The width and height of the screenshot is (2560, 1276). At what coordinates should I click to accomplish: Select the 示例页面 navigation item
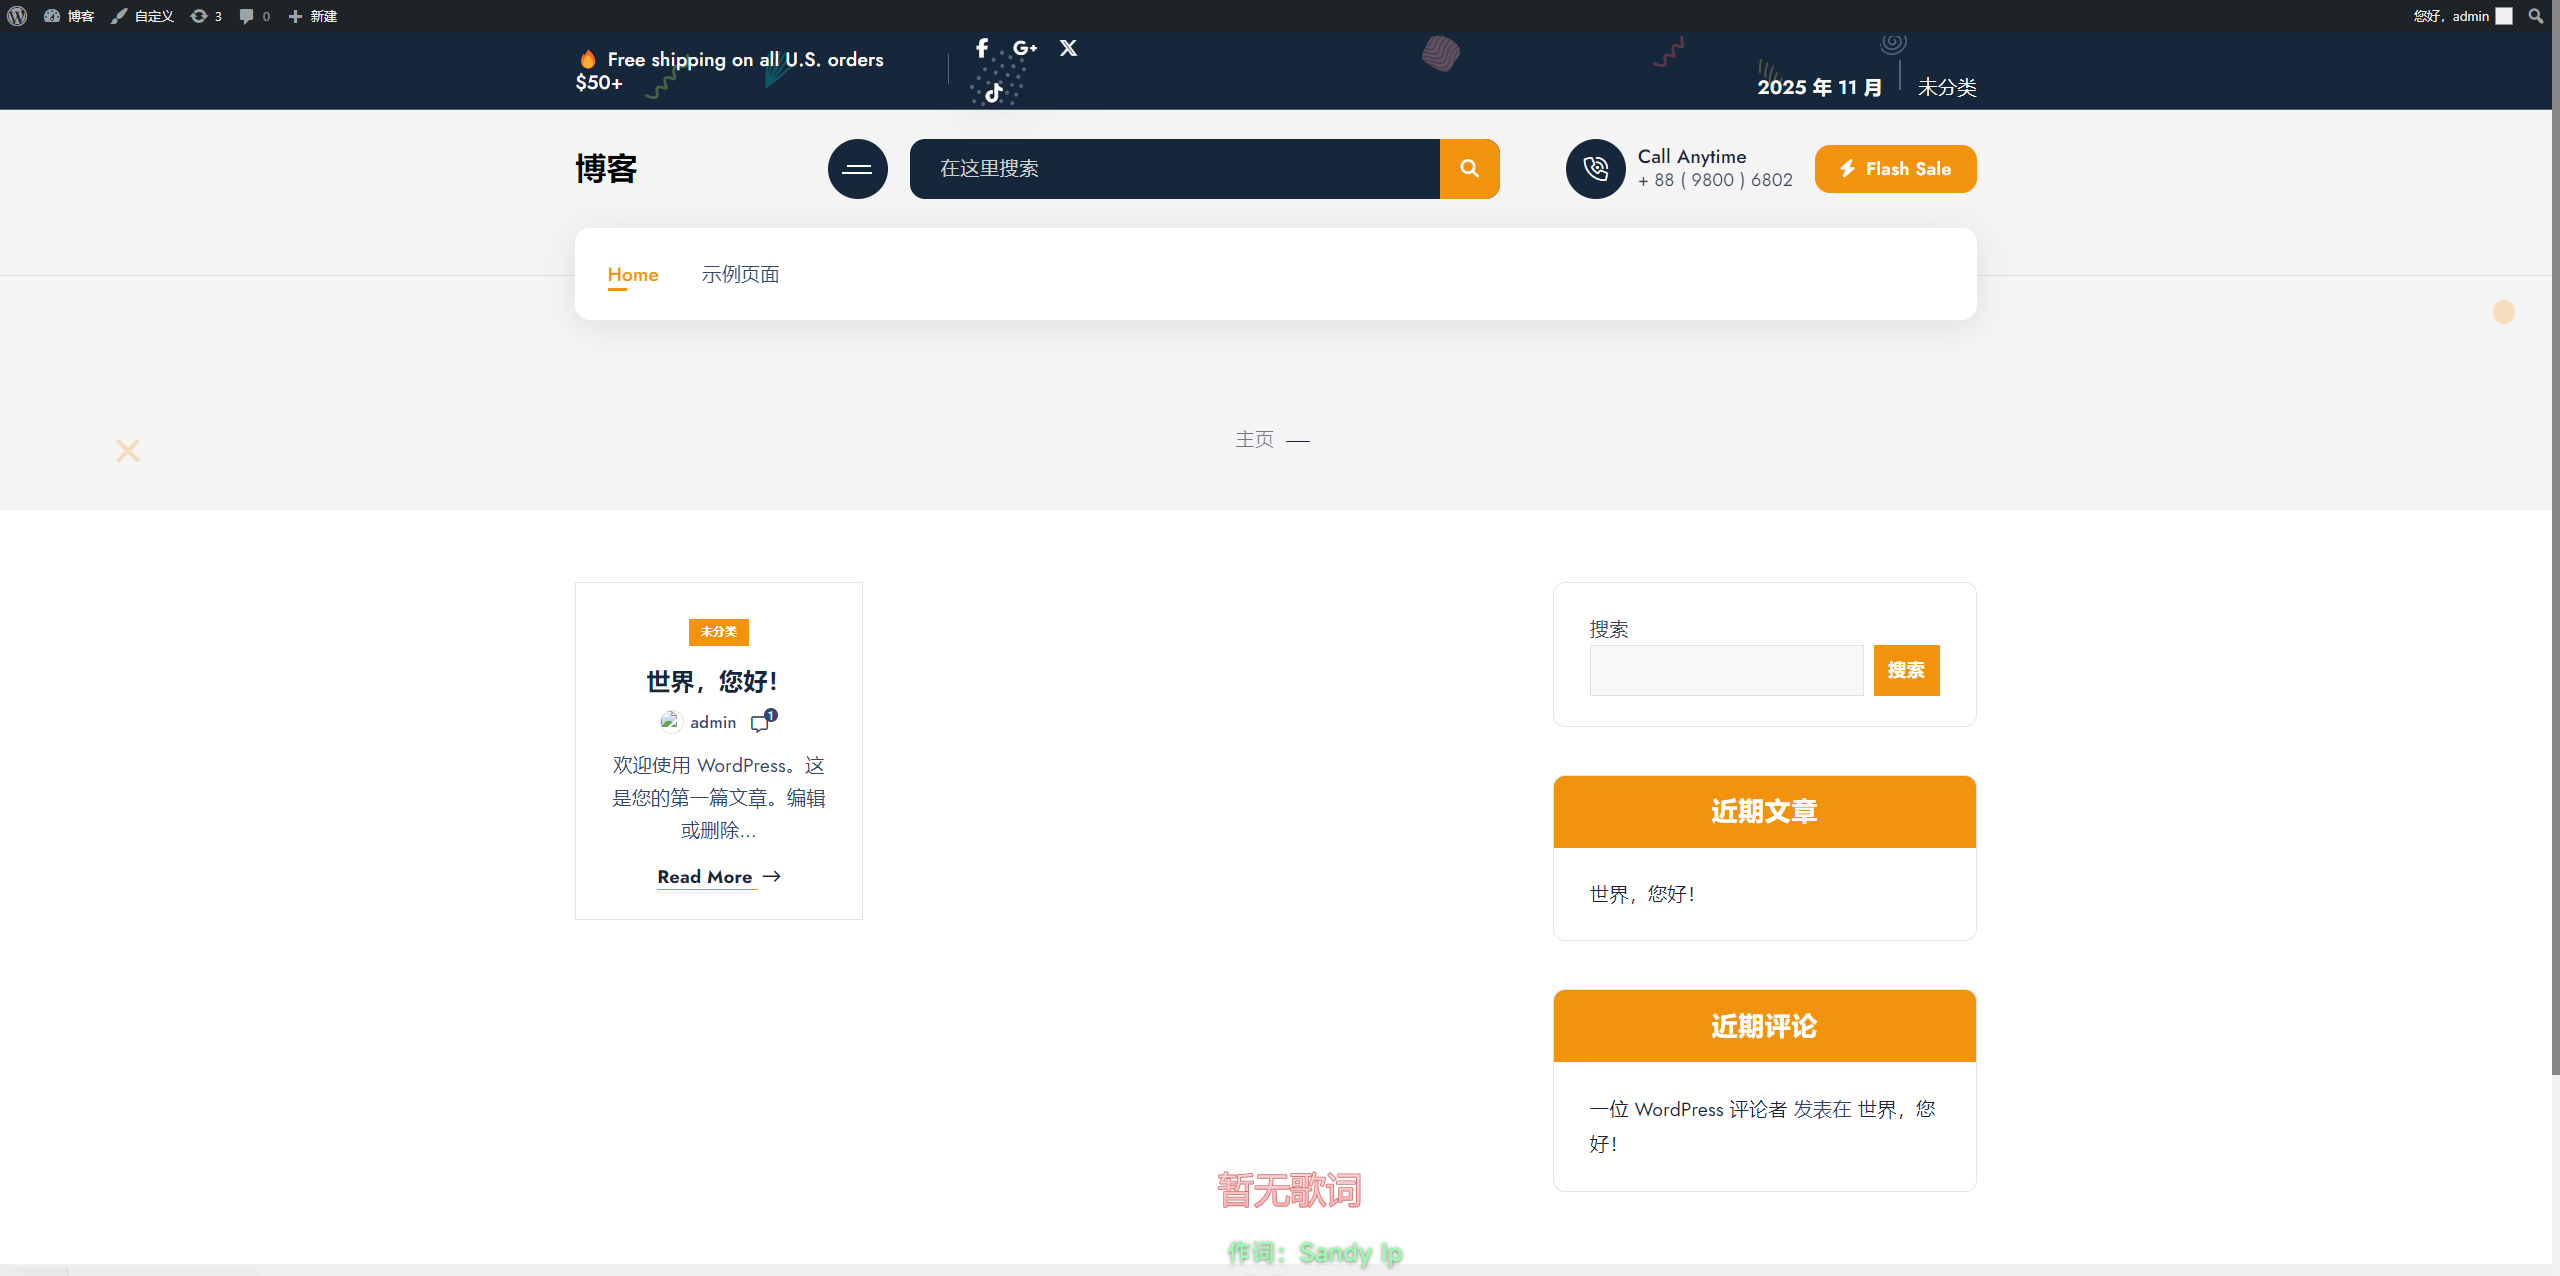coord(740,275)
